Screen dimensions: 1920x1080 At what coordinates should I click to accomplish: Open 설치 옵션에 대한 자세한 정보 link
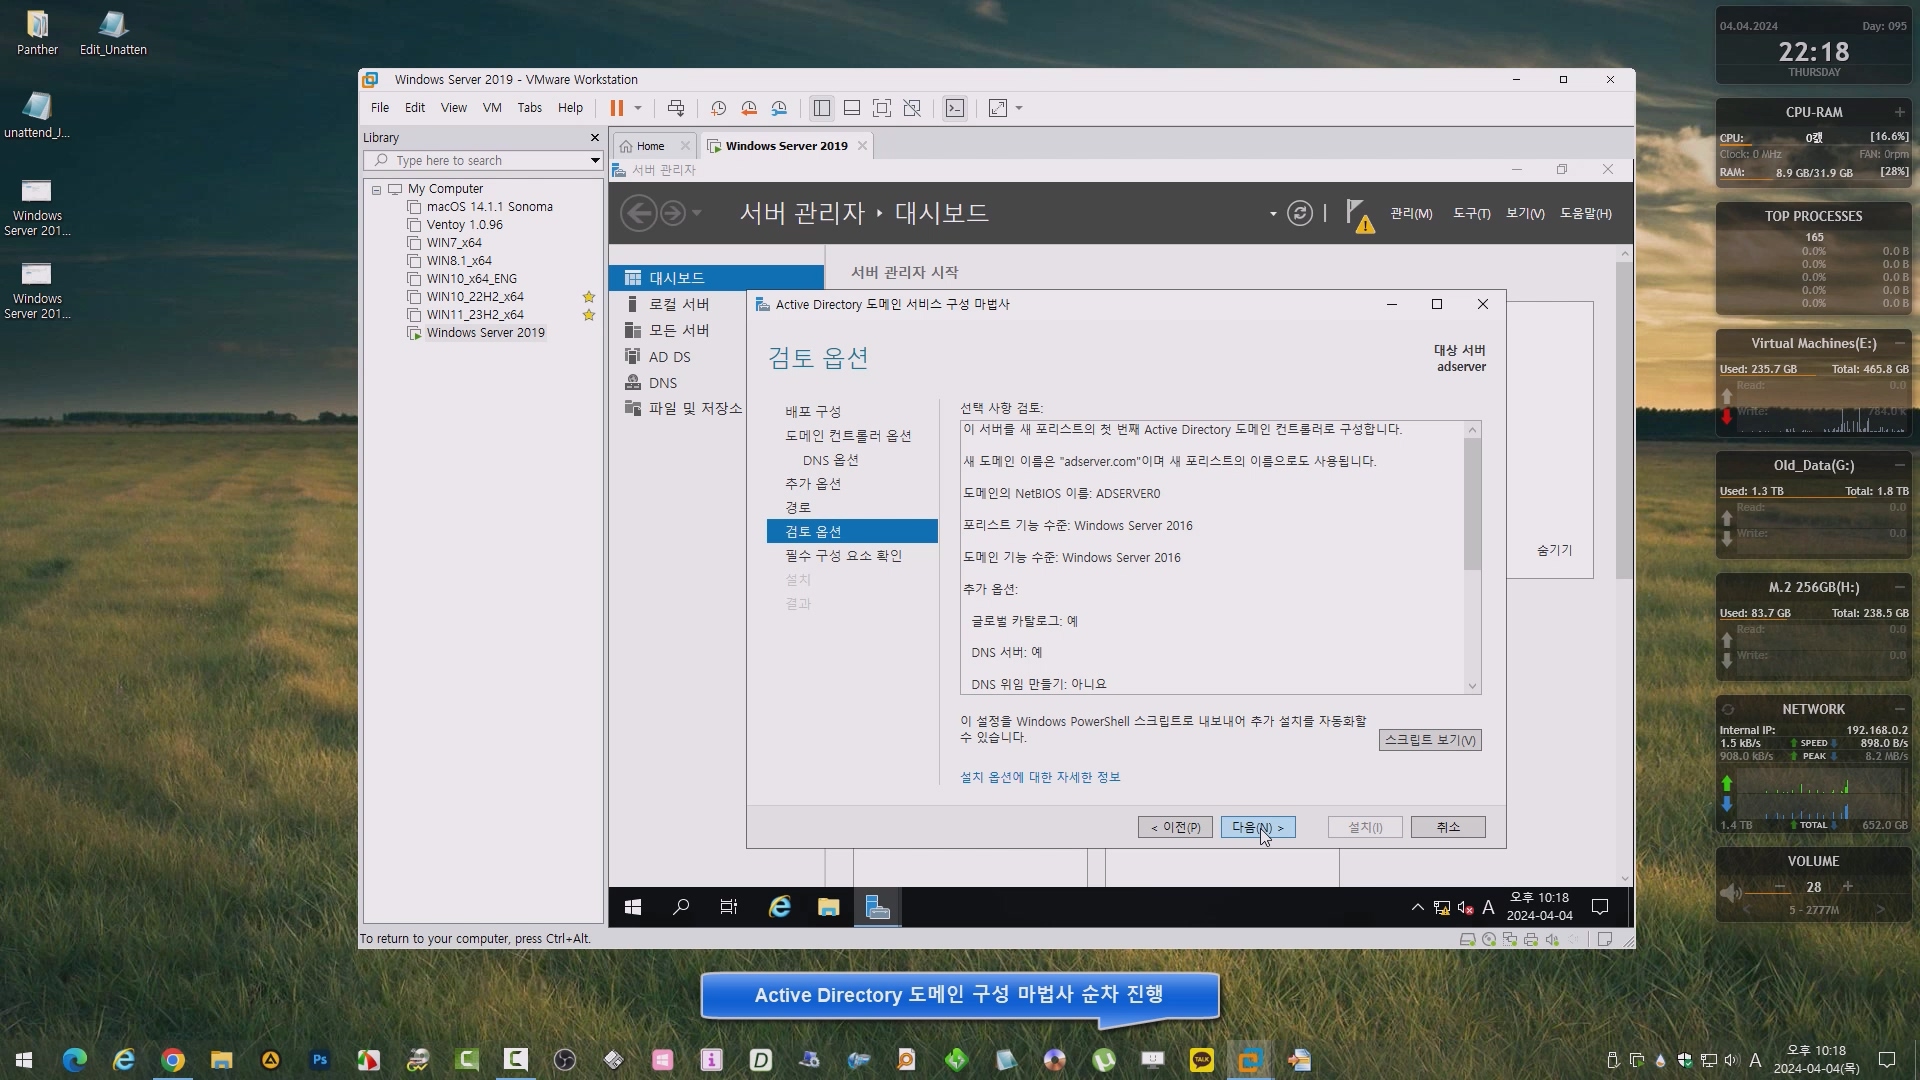(1040, 777)
